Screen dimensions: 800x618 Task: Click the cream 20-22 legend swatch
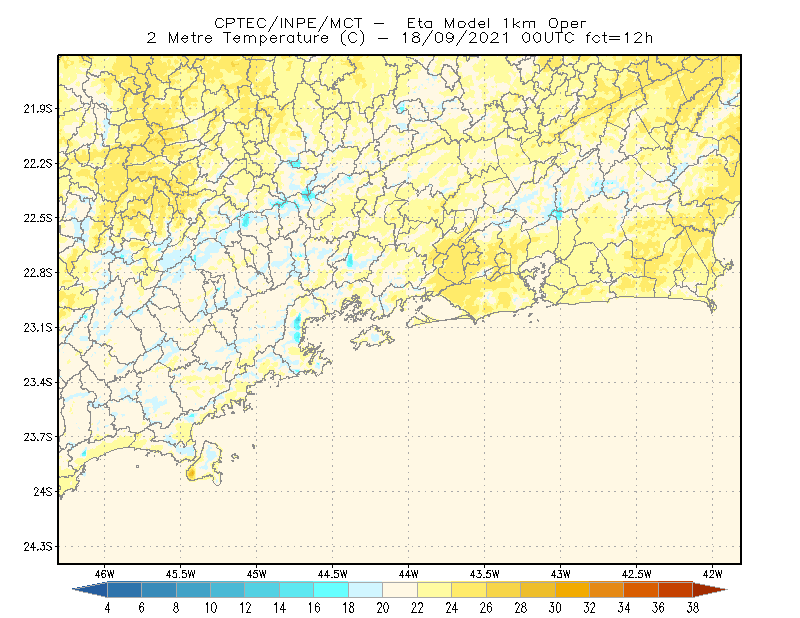click(x=400, y=590)
